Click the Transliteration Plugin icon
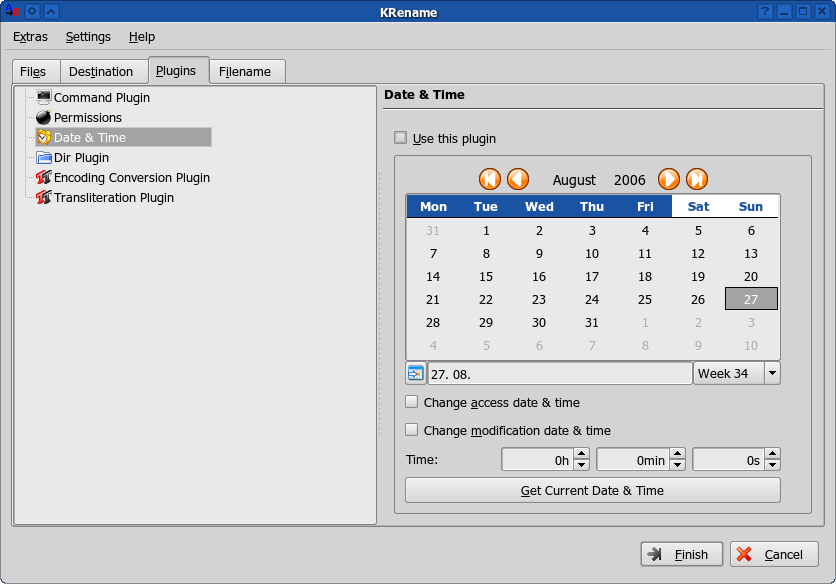836x584 pixels. (x=44, y=197)
